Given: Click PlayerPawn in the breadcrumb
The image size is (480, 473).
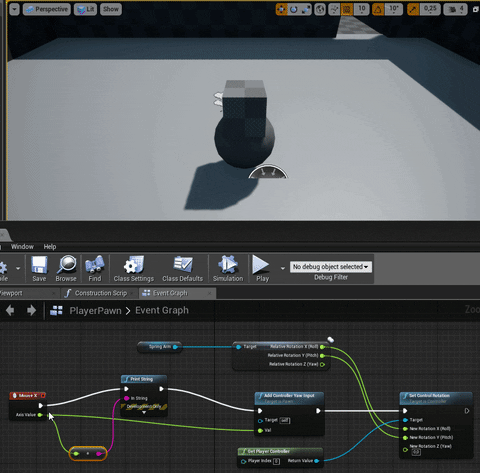Looking at the screenshot, I should pyautogui.click(x=95, y=311).
